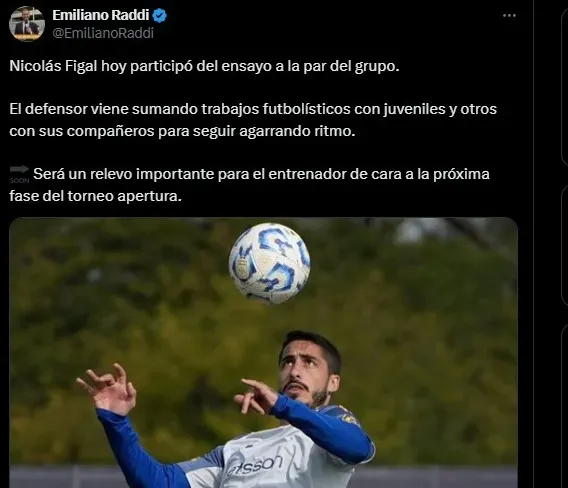
Task: Click the top sidebar card edge
Action: point(564,86)
